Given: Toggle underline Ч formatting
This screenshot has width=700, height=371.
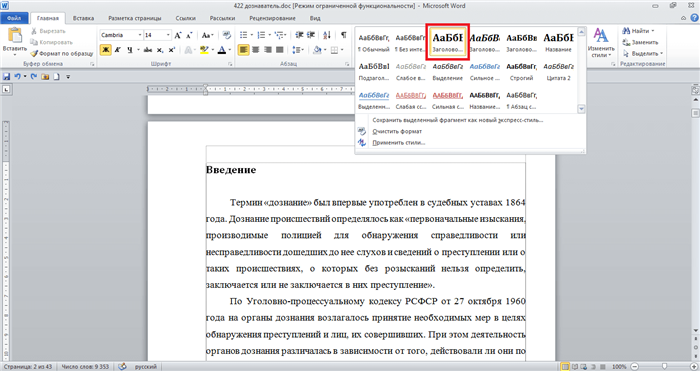Looking at the screenshot, I should click(x=129, y=50).
